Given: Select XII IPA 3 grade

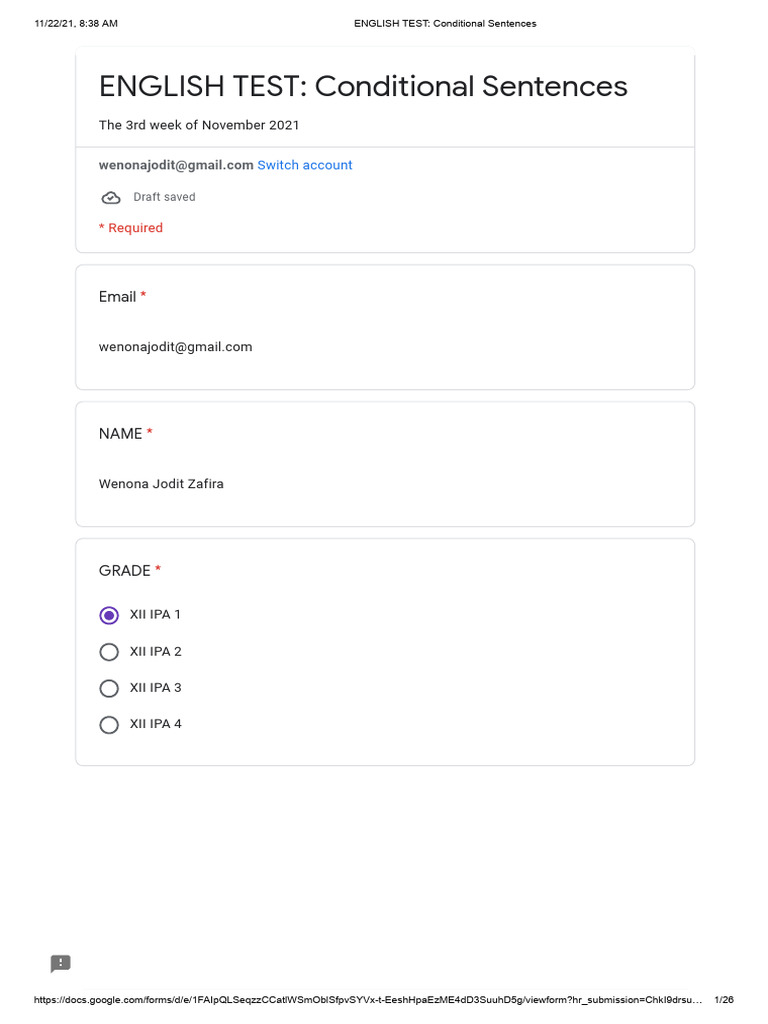Looking at the screenshot, I should (x=109, y=688).
